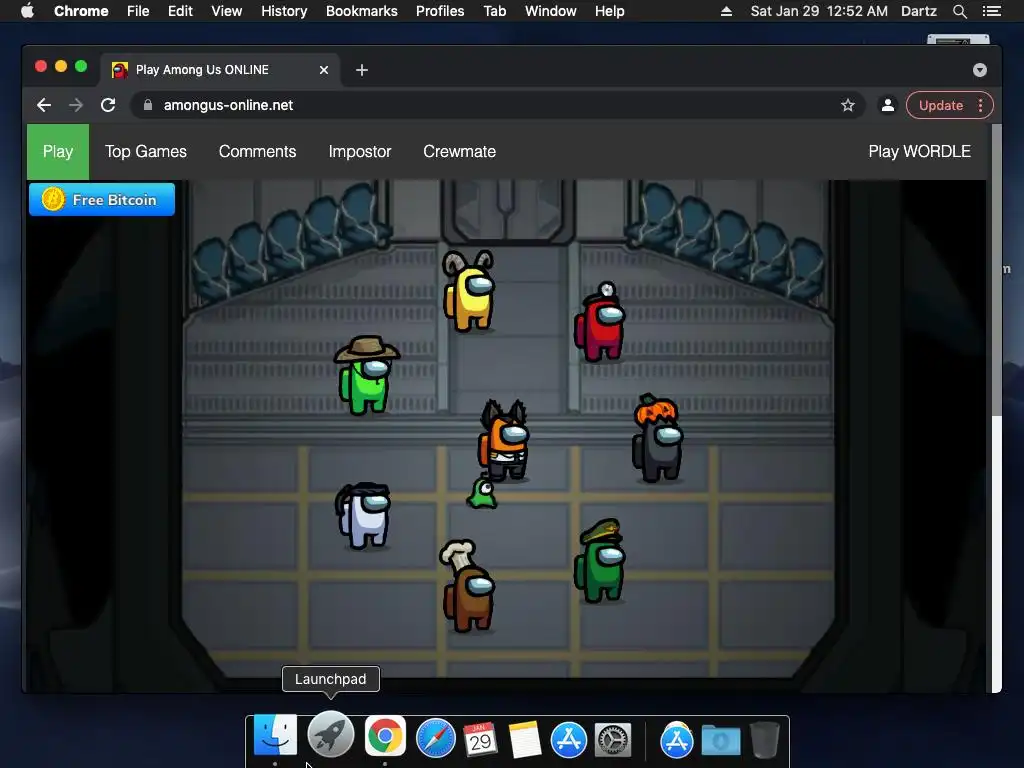
Task: Open the Bookmarks menu
Action: pyautogui.click(x=362, y=11)
